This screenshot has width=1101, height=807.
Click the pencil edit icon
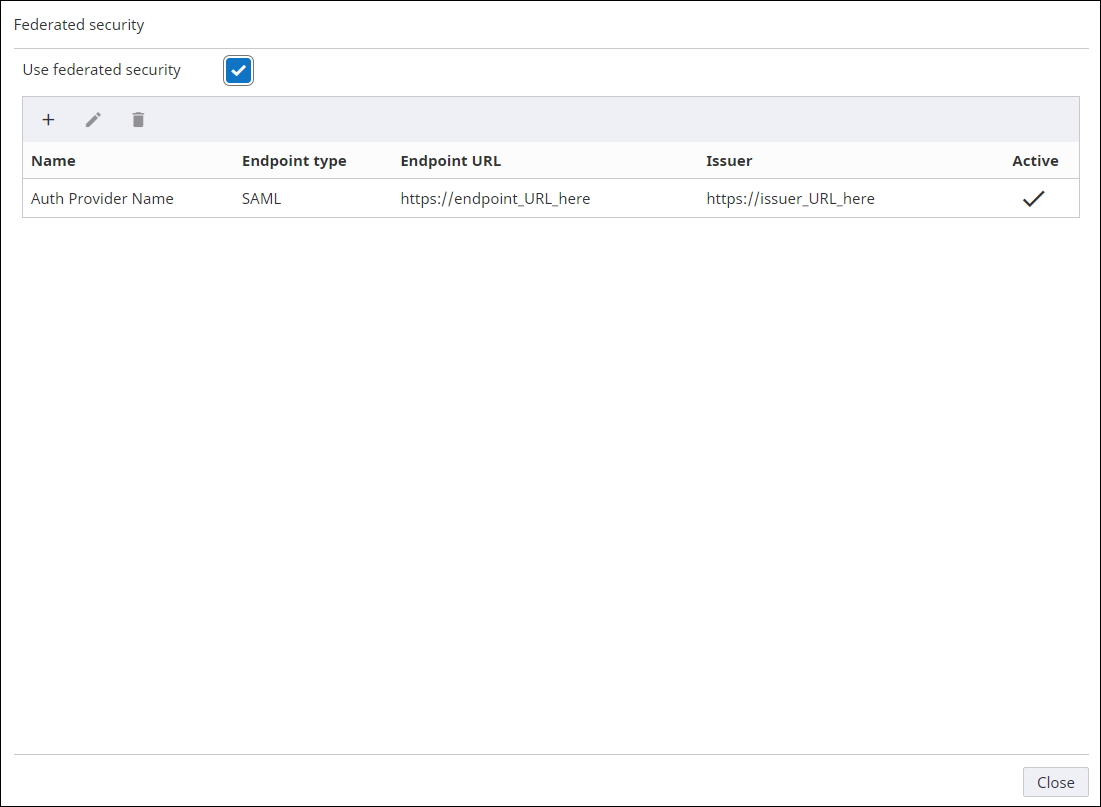(93, 120)
